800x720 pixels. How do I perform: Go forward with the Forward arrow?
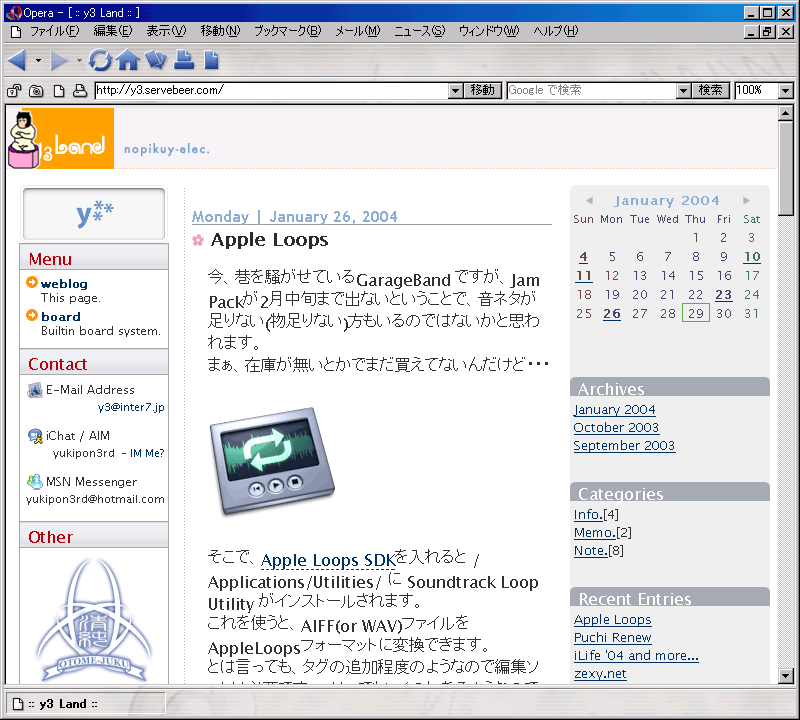pos(59,61)
